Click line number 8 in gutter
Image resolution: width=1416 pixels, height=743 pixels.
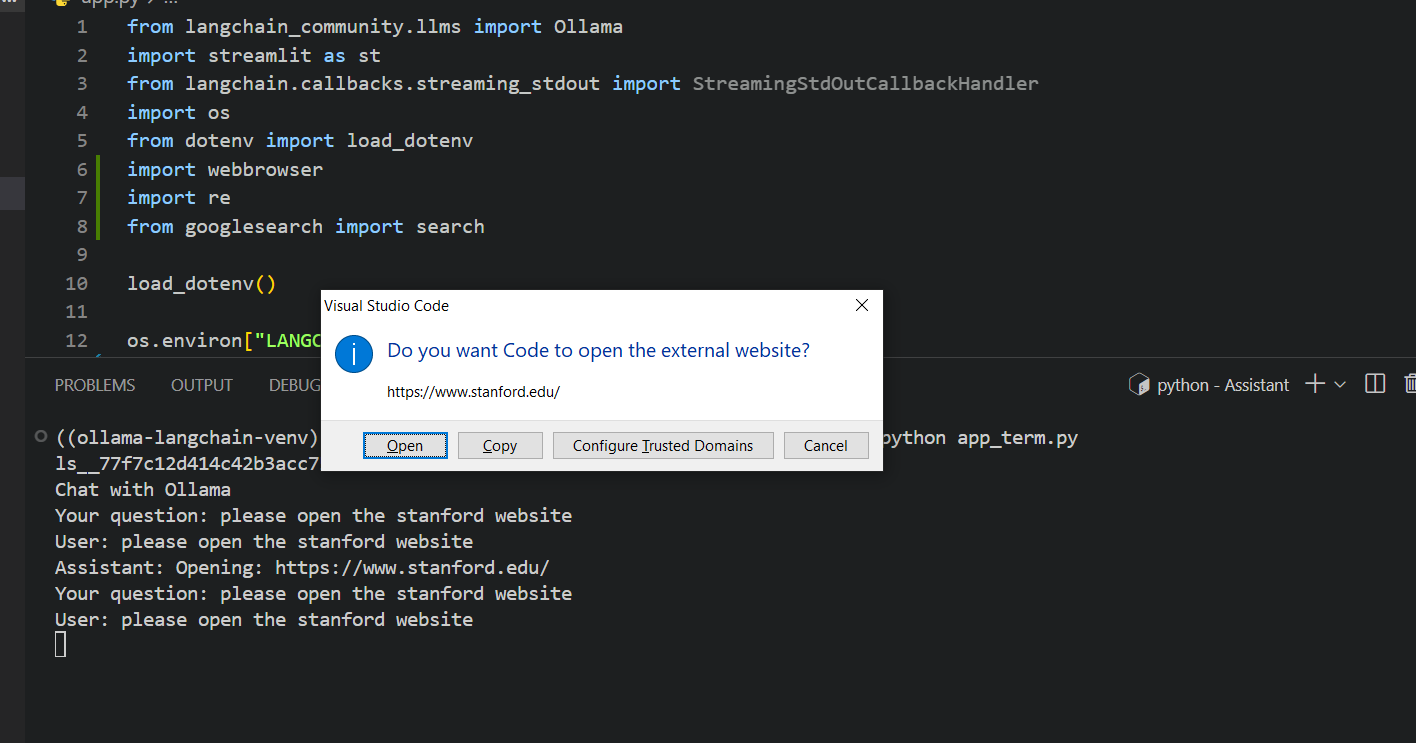(82, 227)
